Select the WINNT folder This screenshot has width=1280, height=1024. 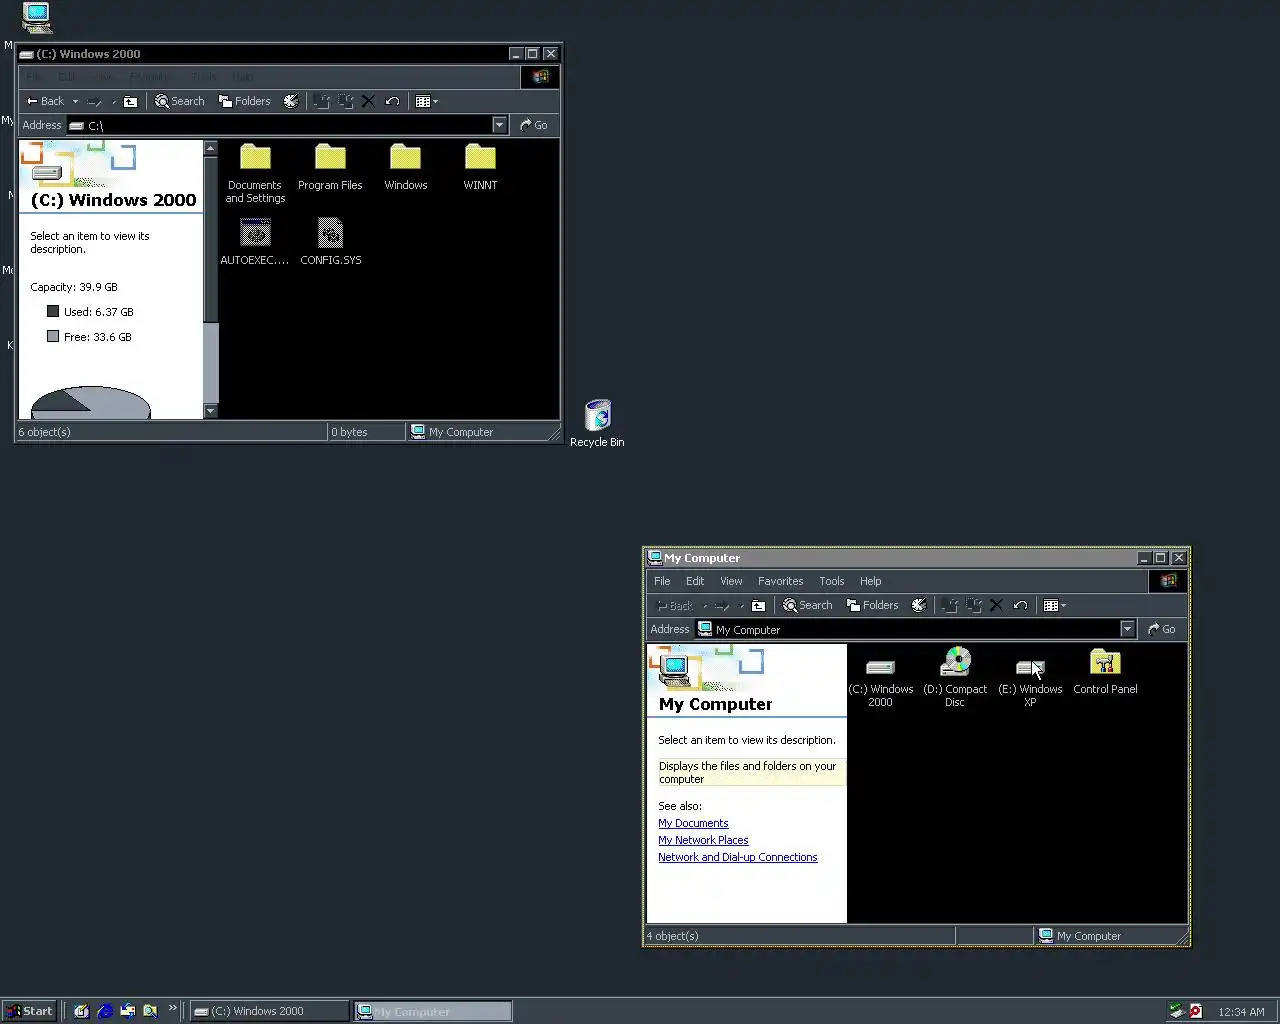tap(480, 167)
